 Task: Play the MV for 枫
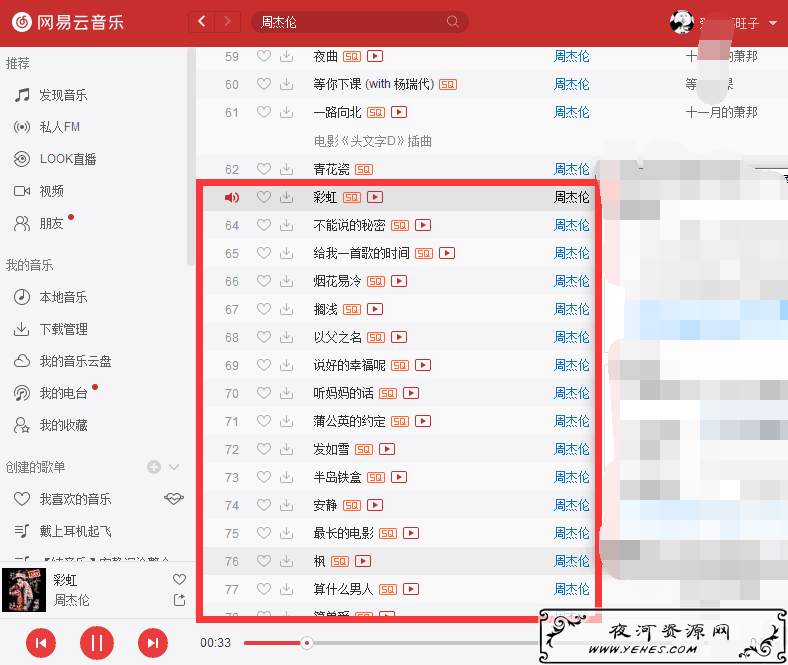[x=363, y=561]
